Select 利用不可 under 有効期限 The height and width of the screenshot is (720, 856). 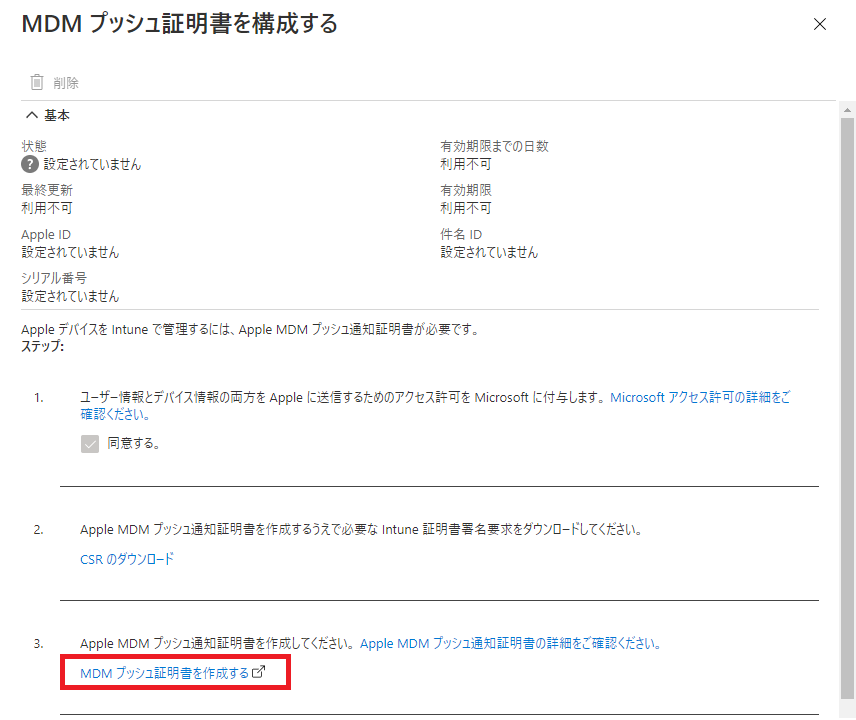click(x=466, y=208)
